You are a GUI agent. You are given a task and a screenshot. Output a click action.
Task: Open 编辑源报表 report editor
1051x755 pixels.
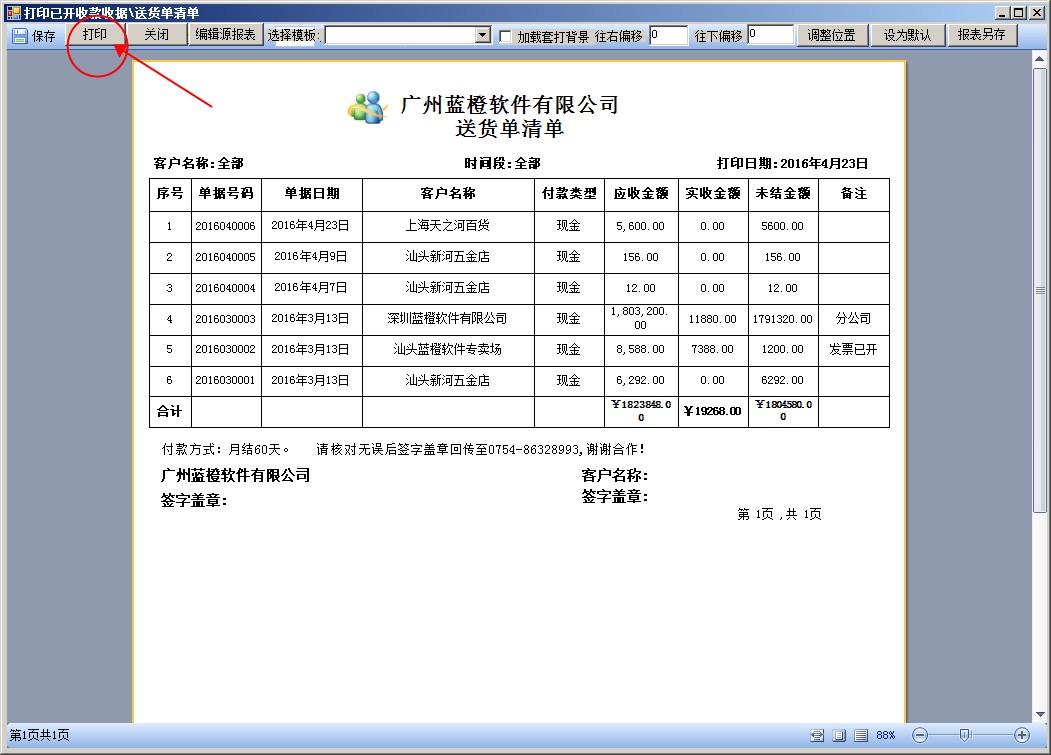pyautogui.click(x=225, y=35)
